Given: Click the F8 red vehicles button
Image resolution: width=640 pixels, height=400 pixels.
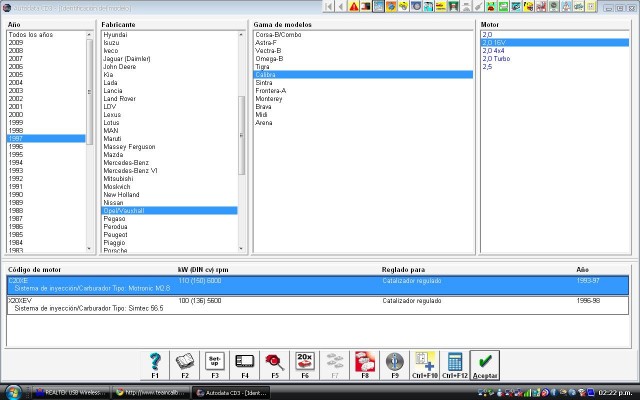Looking at the screenshot, I should pyautogui.click(x=364, y=365).
